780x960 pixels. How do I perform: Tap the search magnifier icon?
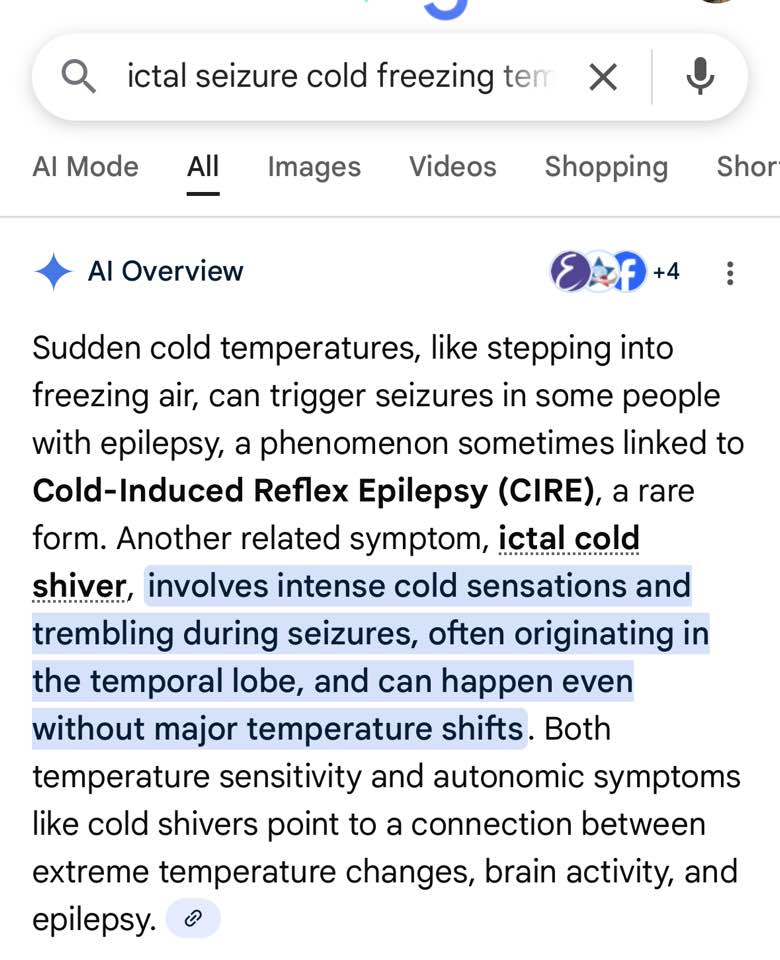tap(78, 77)
